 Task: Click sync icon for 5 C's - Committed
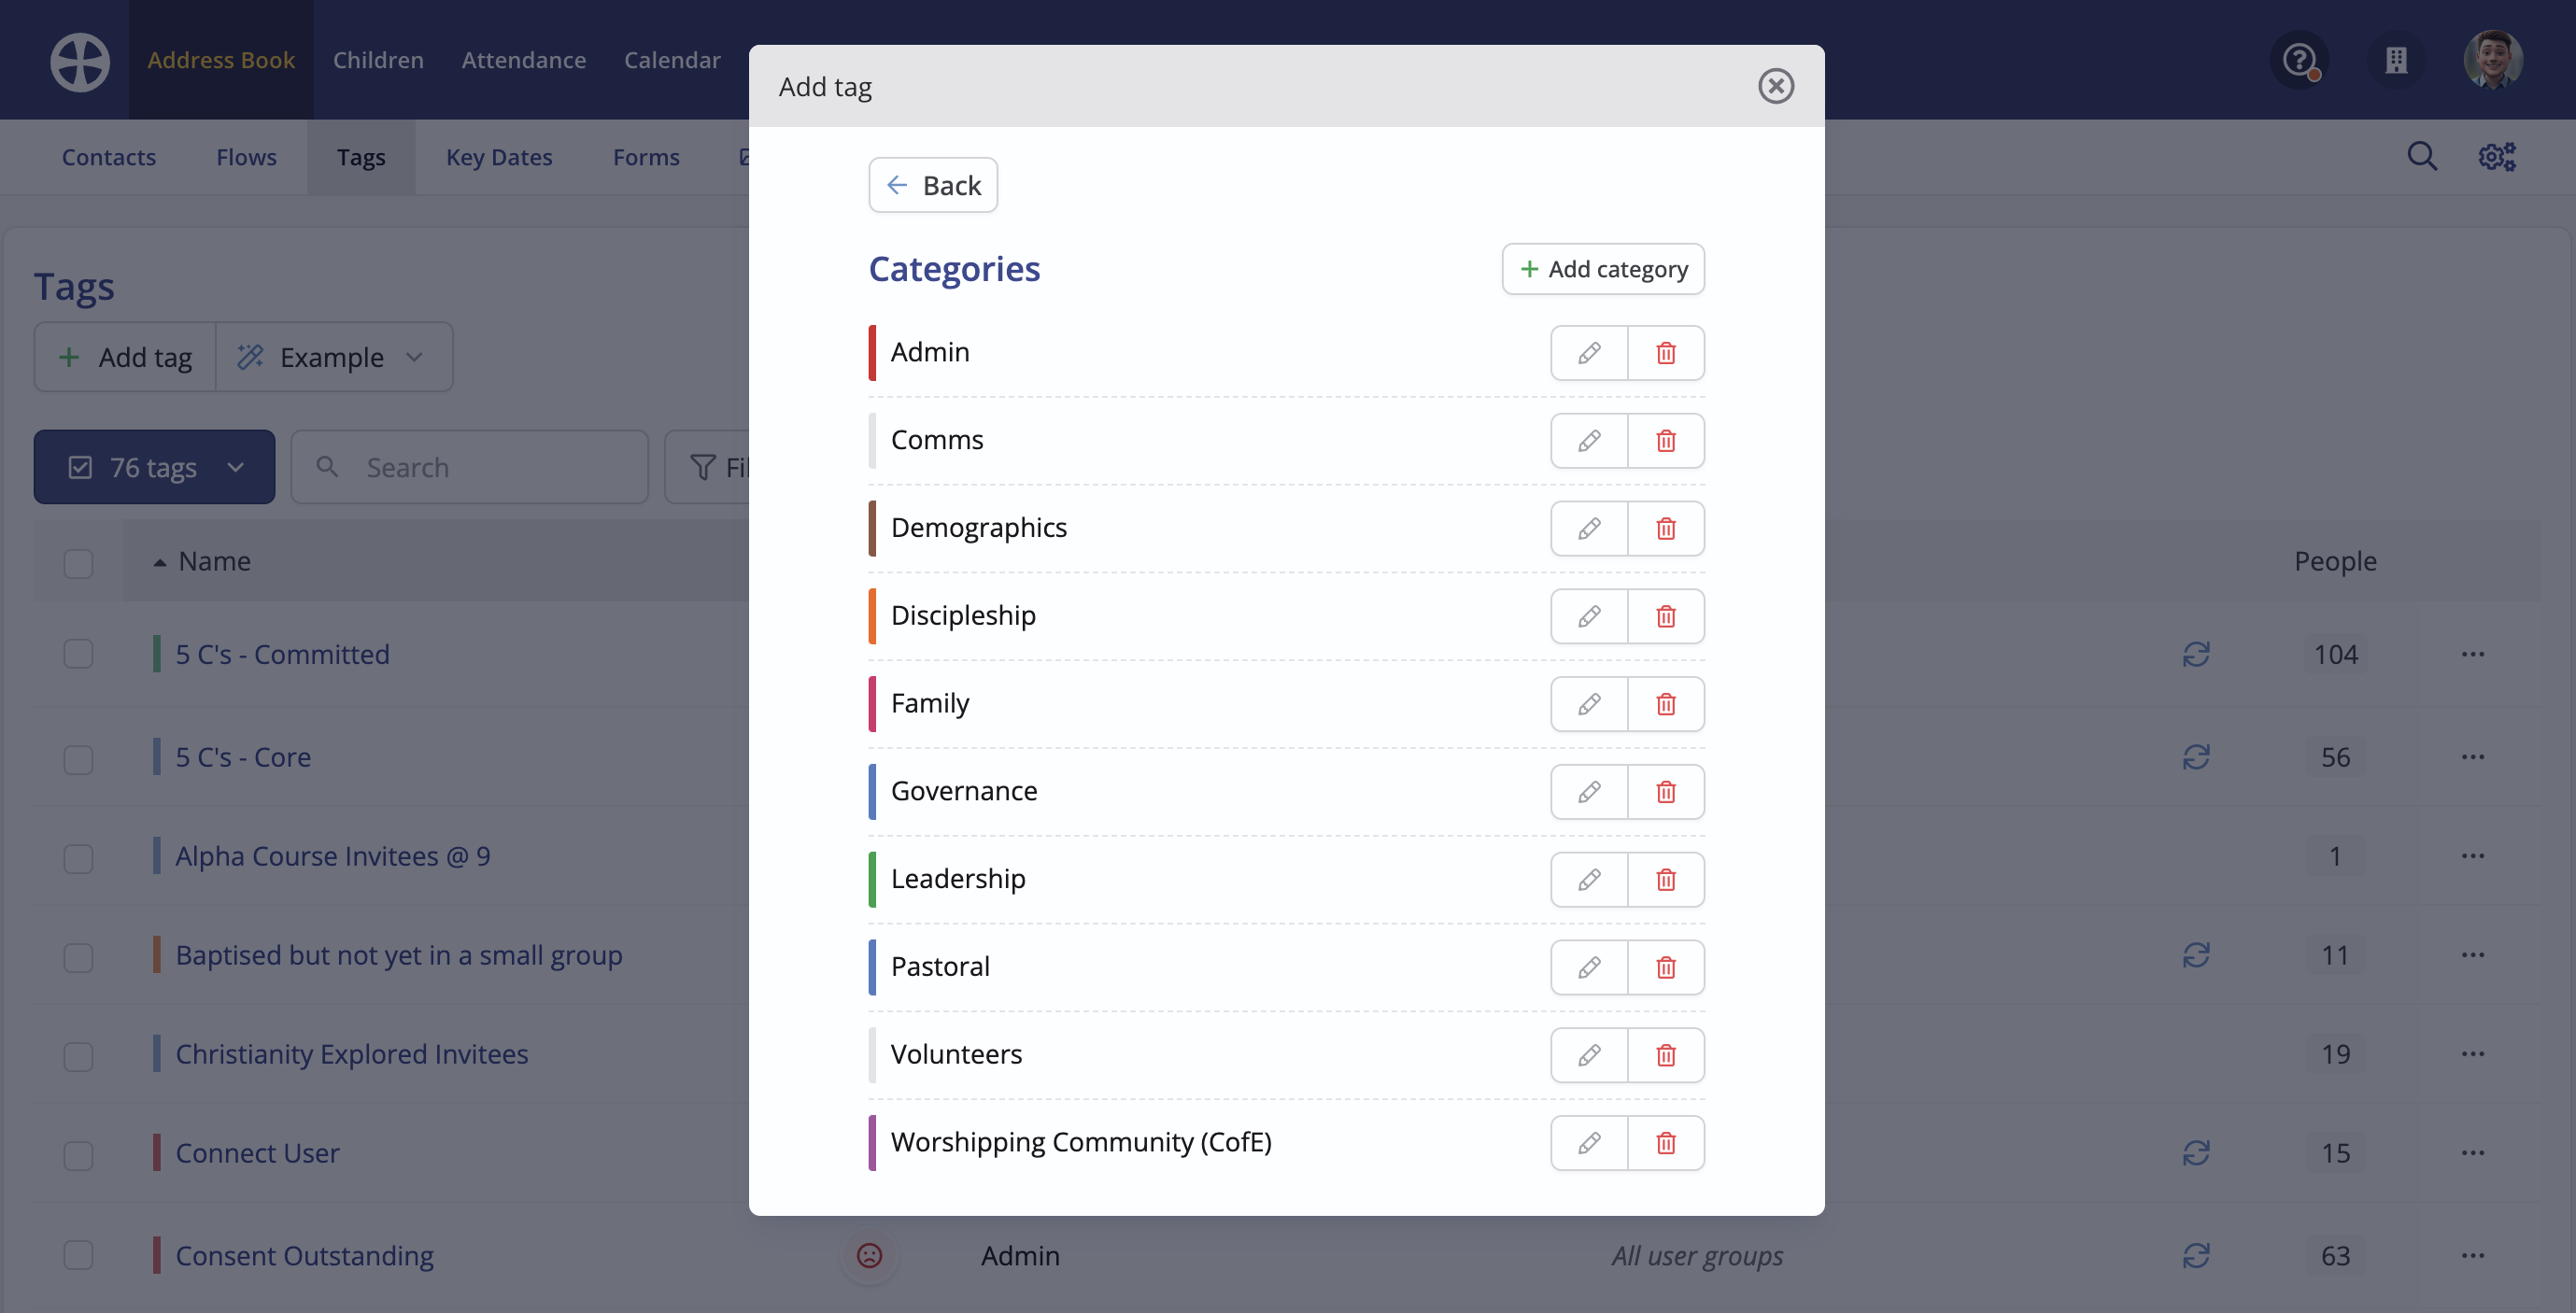[x=2196, y=654]
